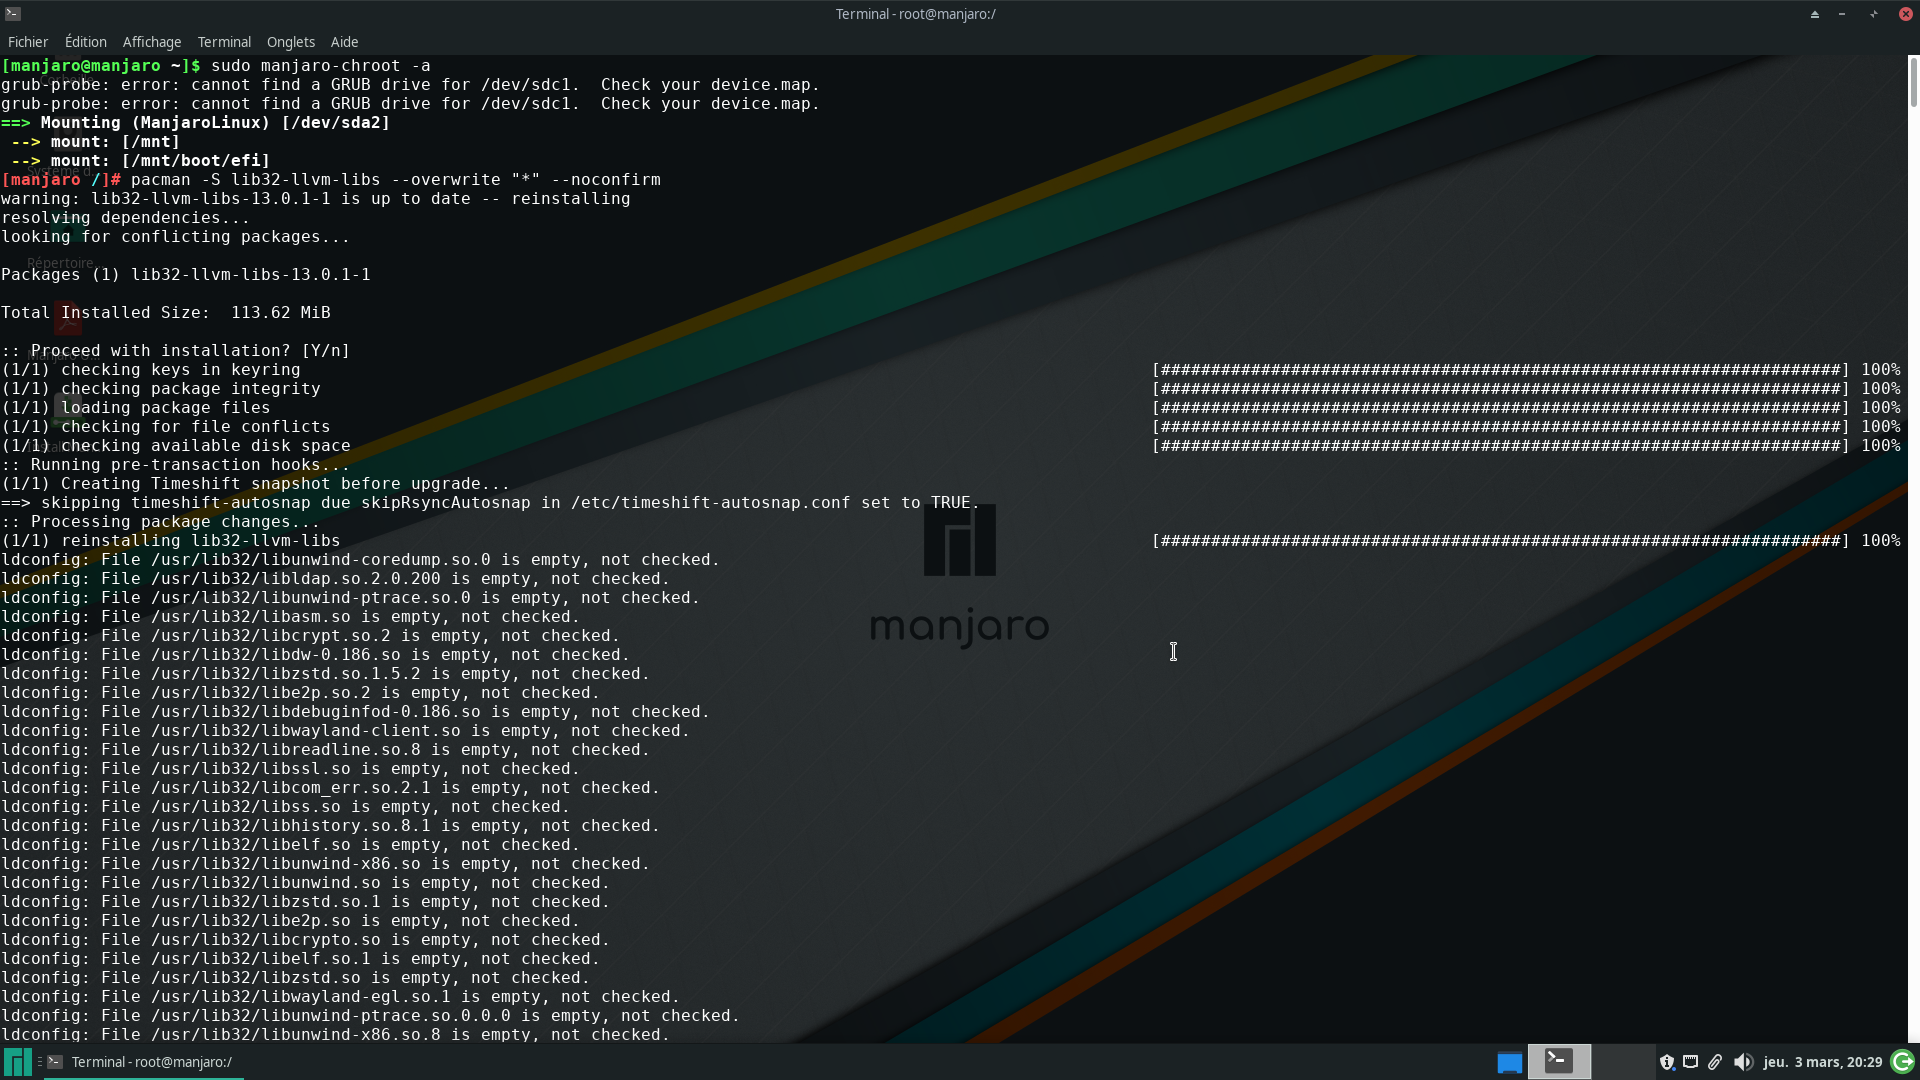Open the Fichier menu
This screenshot has width=1920, height=1080.
pyautogui.click(x=27, y=42)
